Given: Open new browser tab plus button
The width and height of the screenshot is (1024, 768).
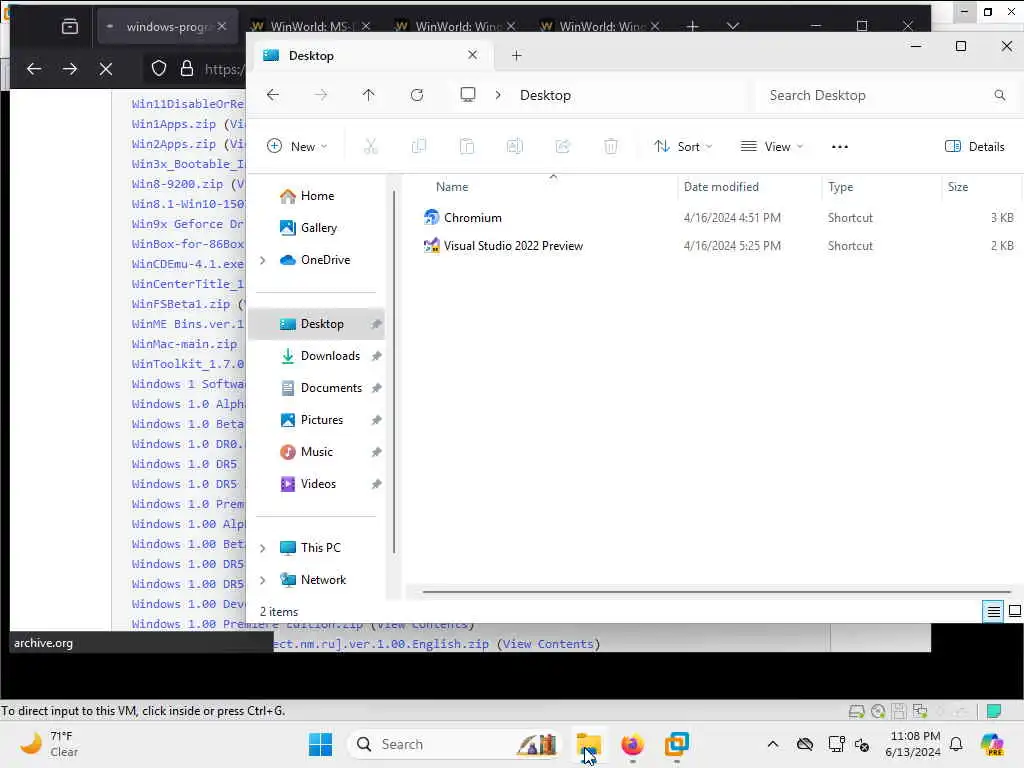Looking at the screenshot, I should 692,26.
